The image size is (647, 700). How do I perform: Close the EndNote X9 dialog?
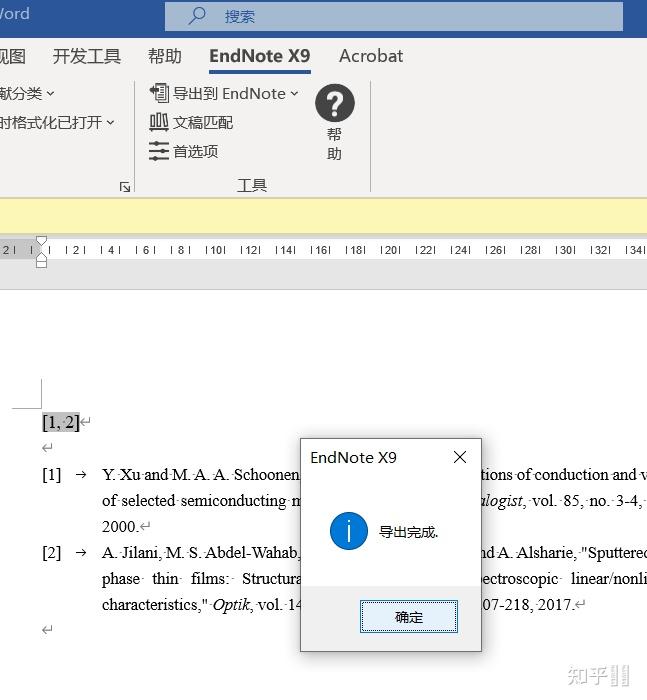coord(459,457)
